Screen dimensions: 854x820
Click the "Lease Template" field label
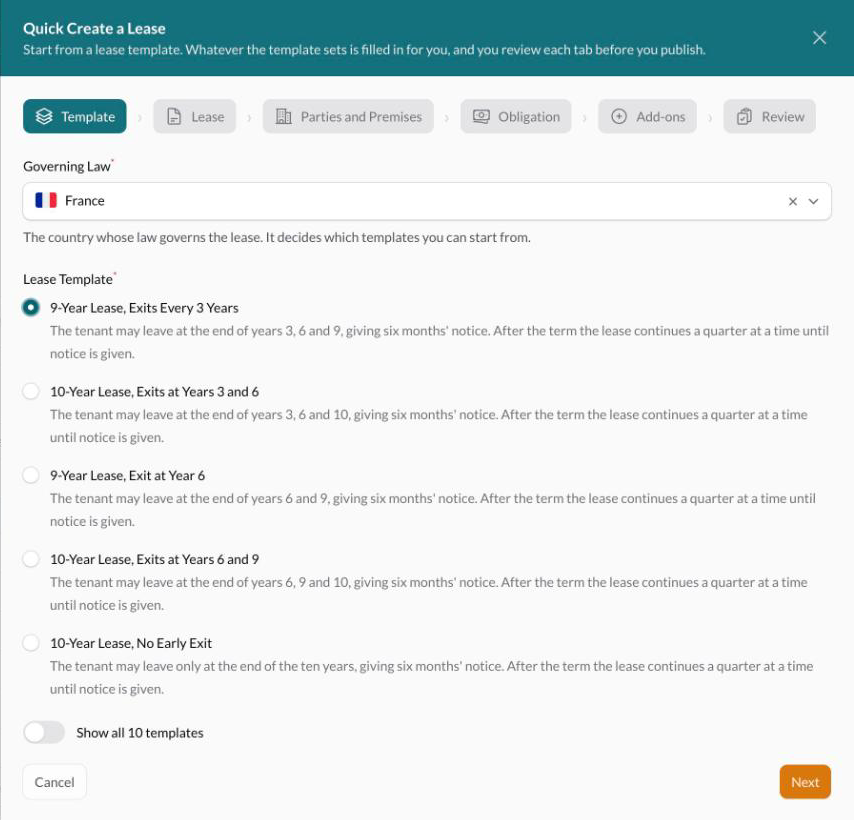coord(68,279)
